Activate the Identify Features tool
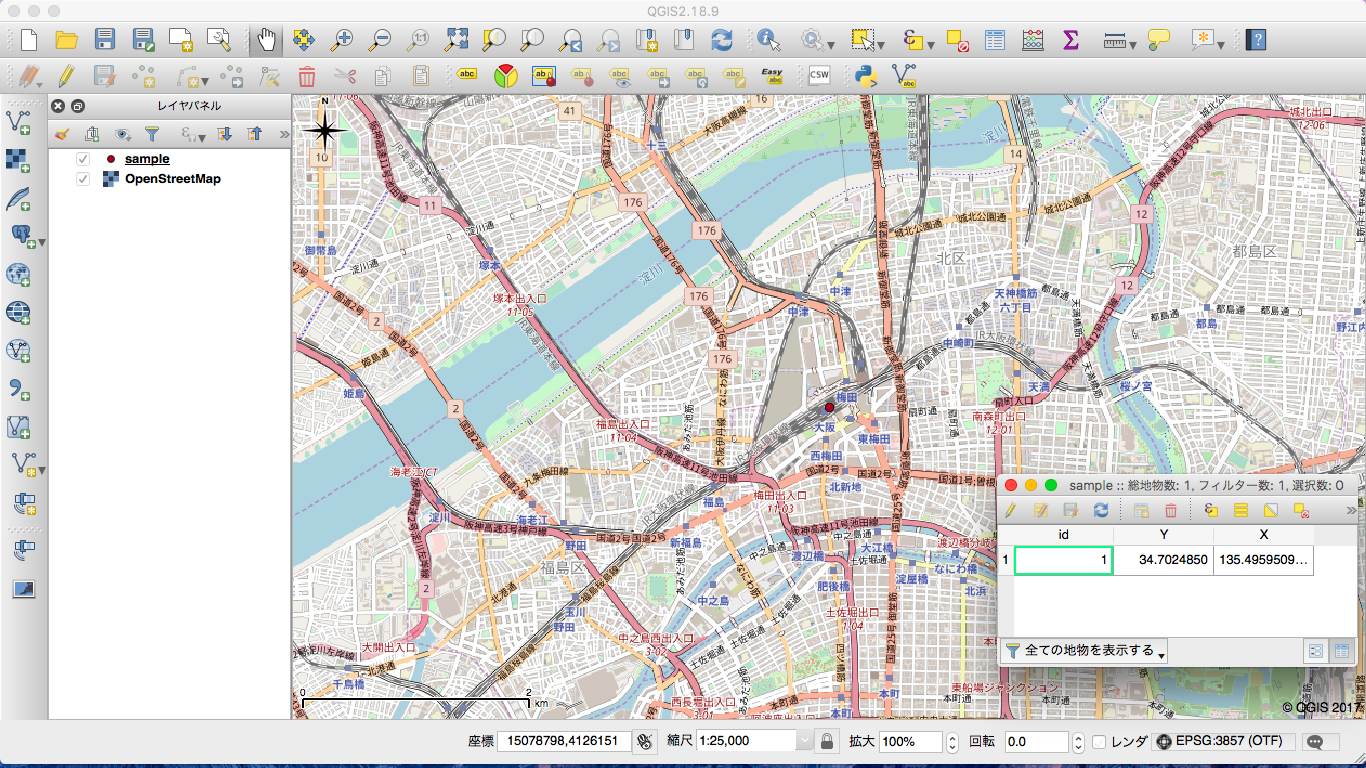Viewport: 1366px width, 768px height. [768, 40]
